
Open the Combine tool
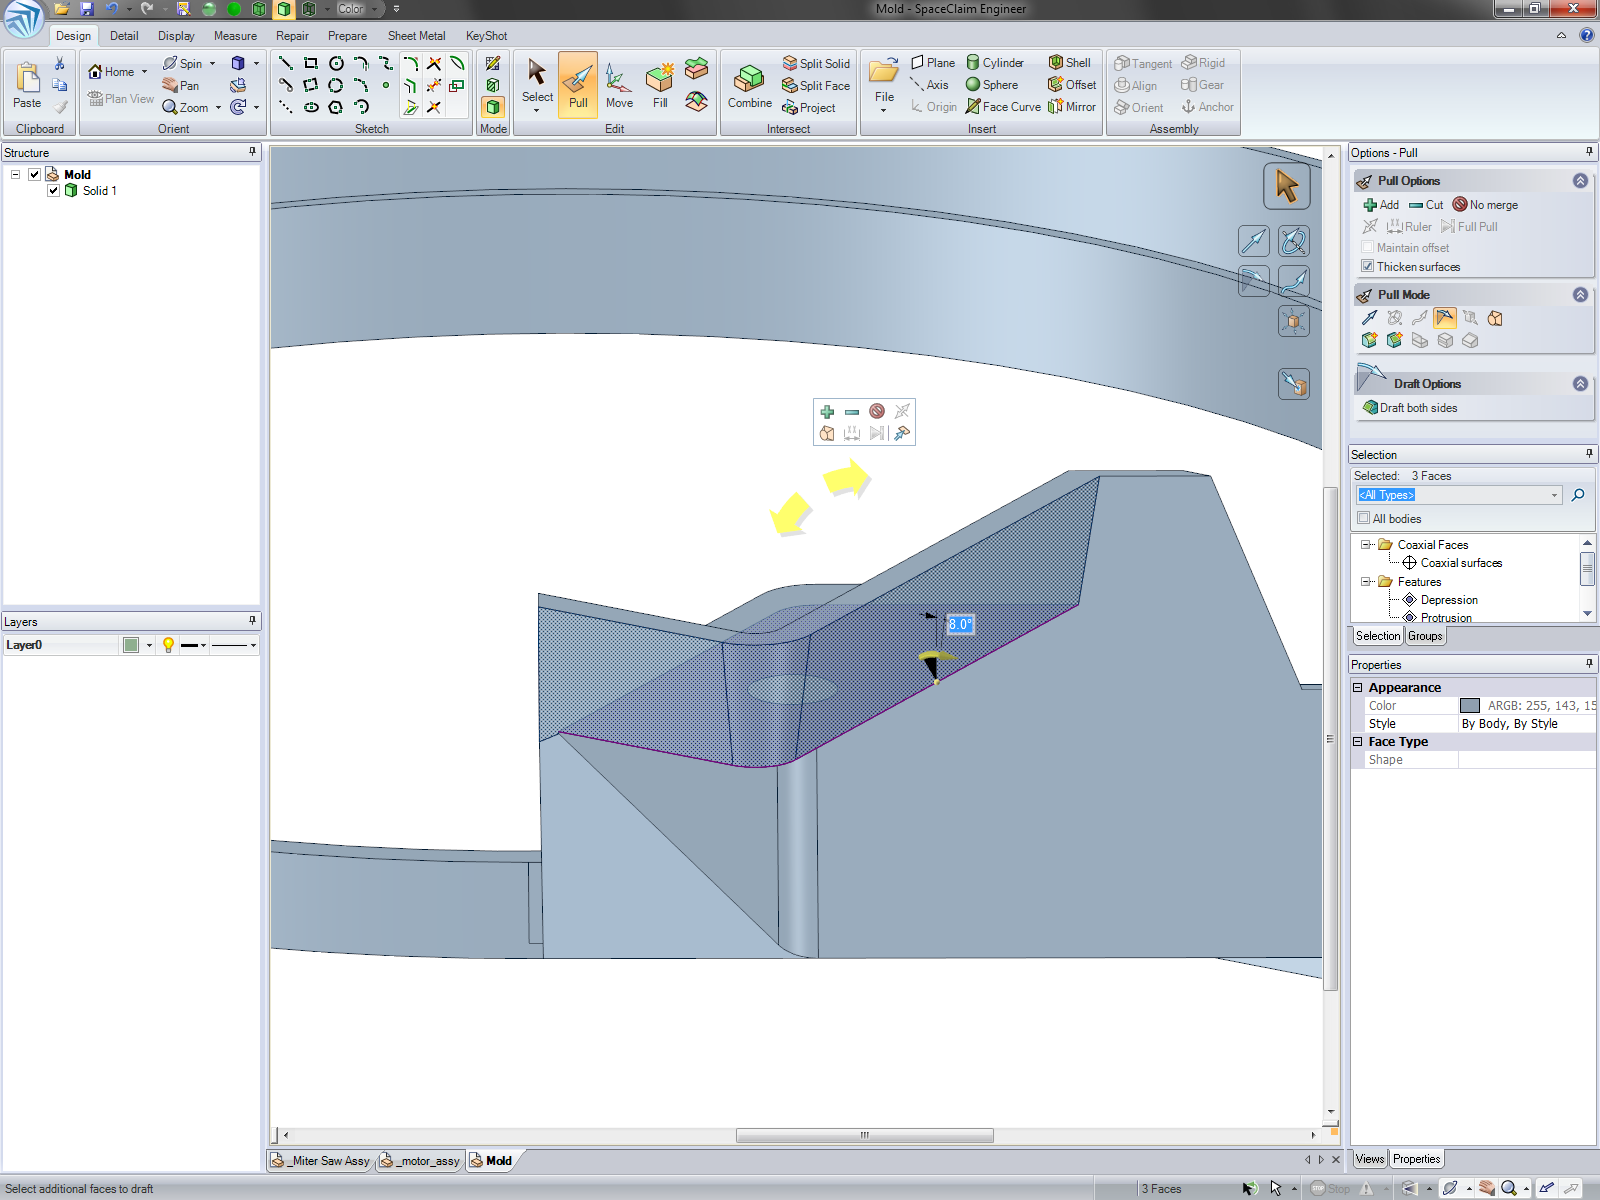coord(749,85)
